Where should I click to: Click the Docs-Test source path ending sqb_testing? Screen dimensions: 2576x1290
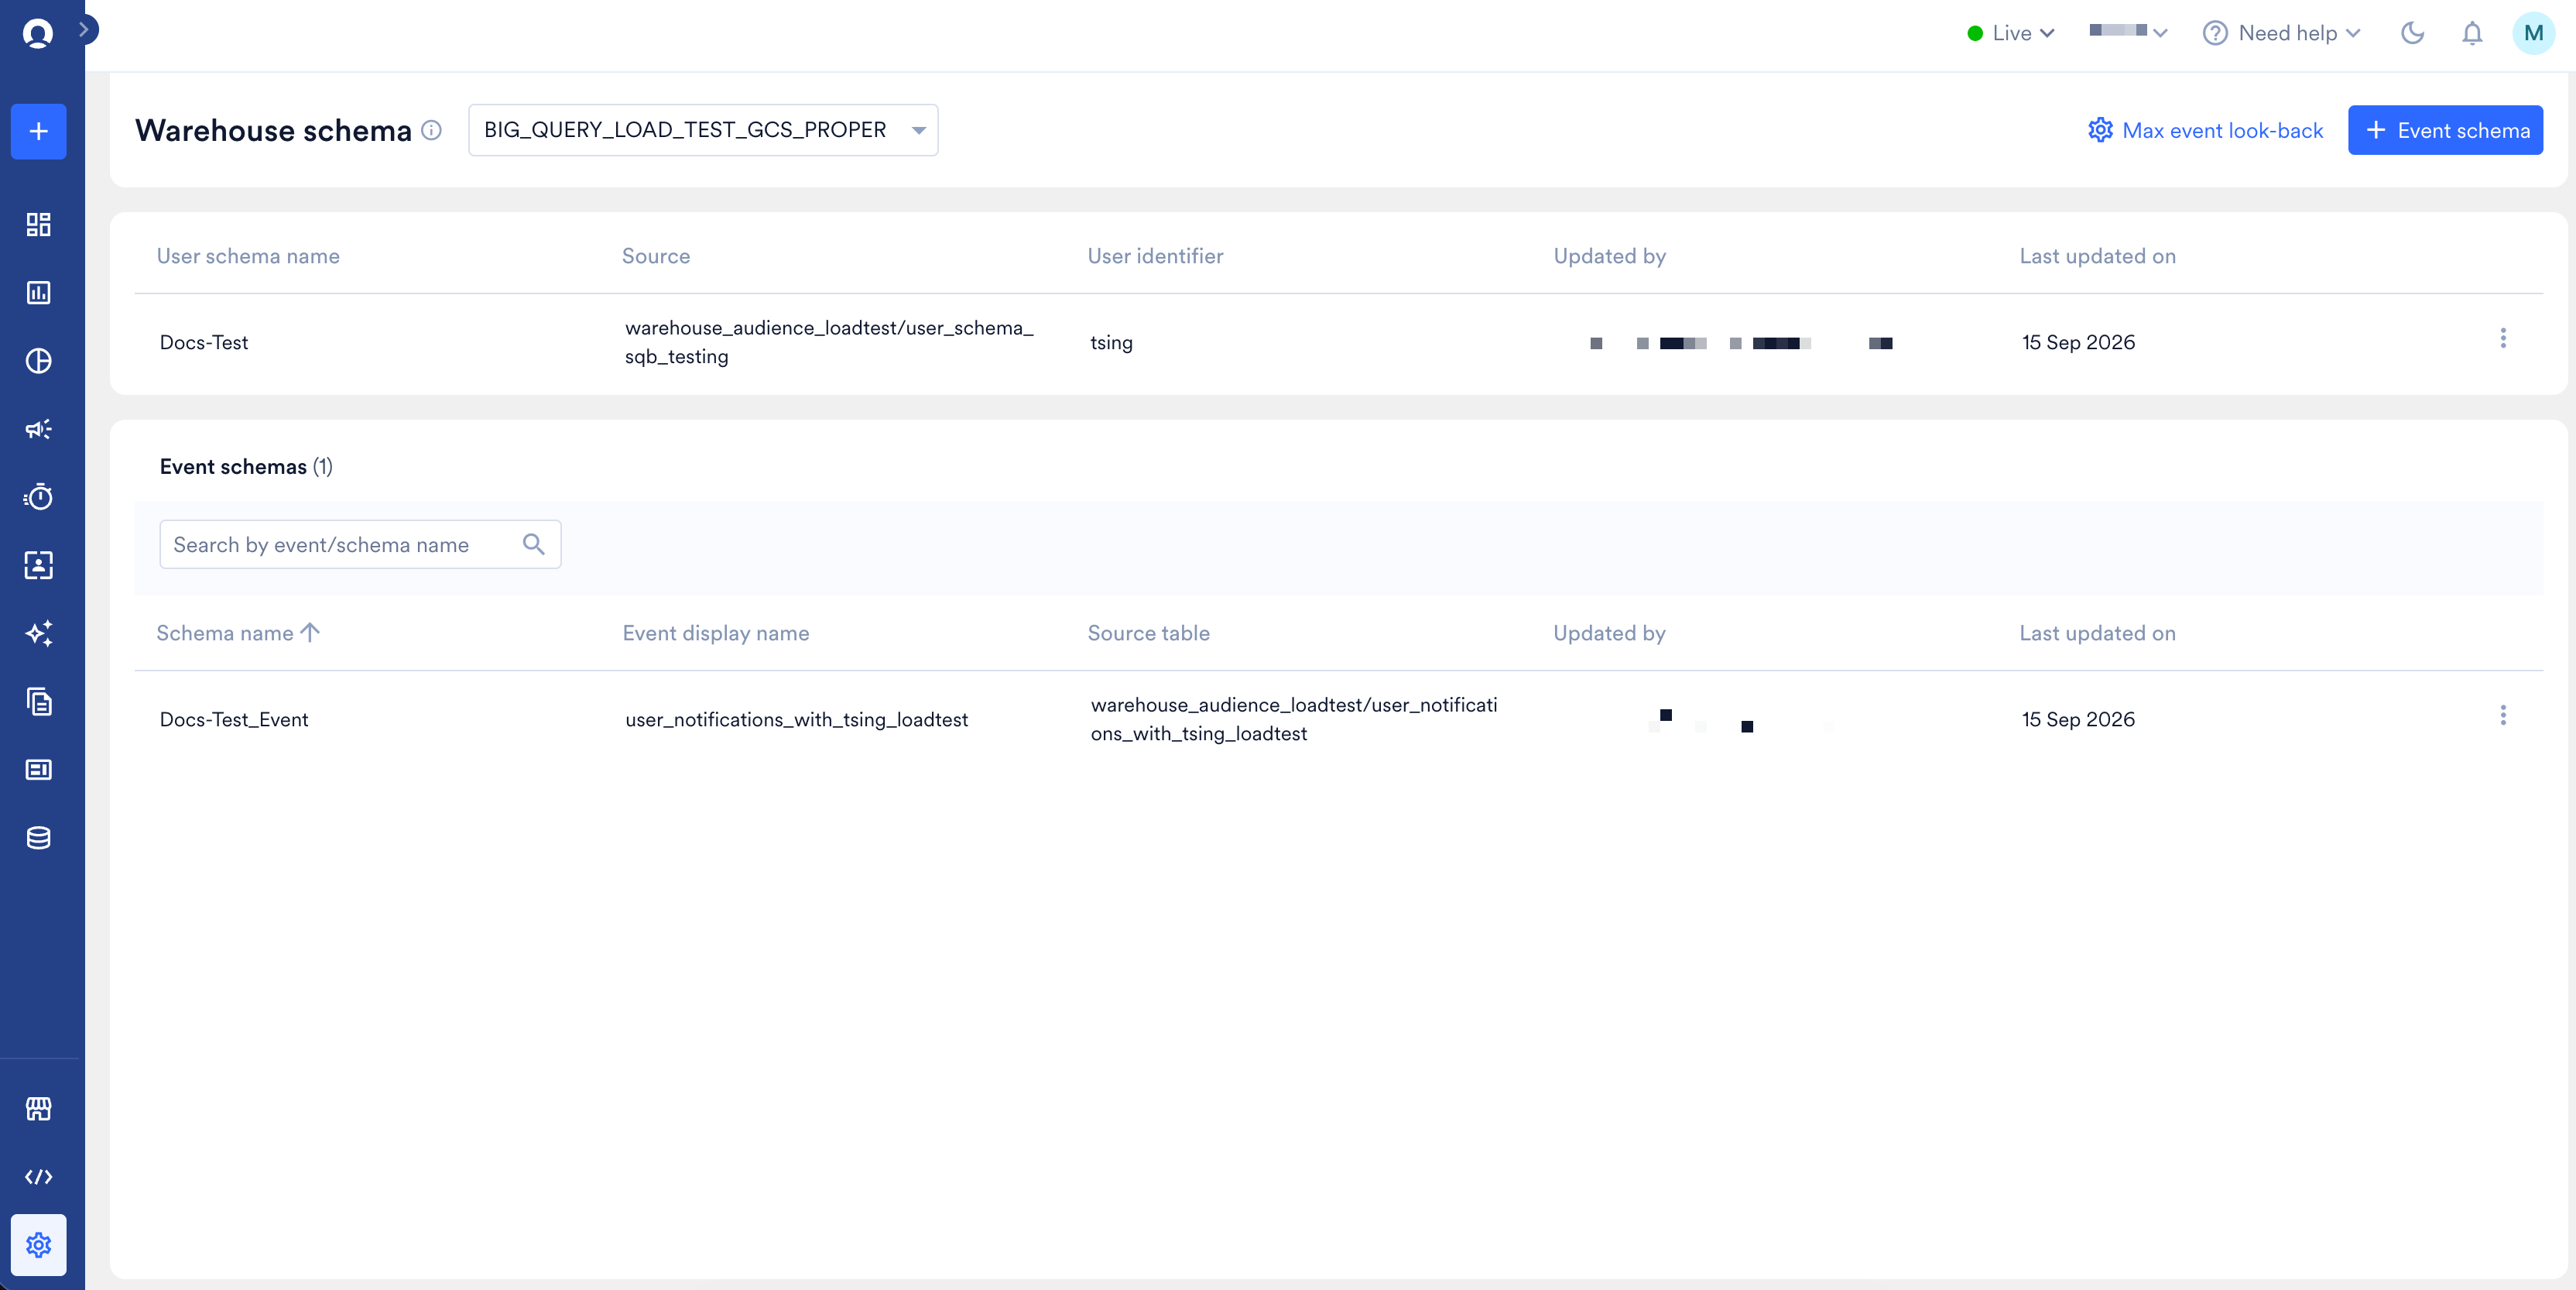click(829, 342)
